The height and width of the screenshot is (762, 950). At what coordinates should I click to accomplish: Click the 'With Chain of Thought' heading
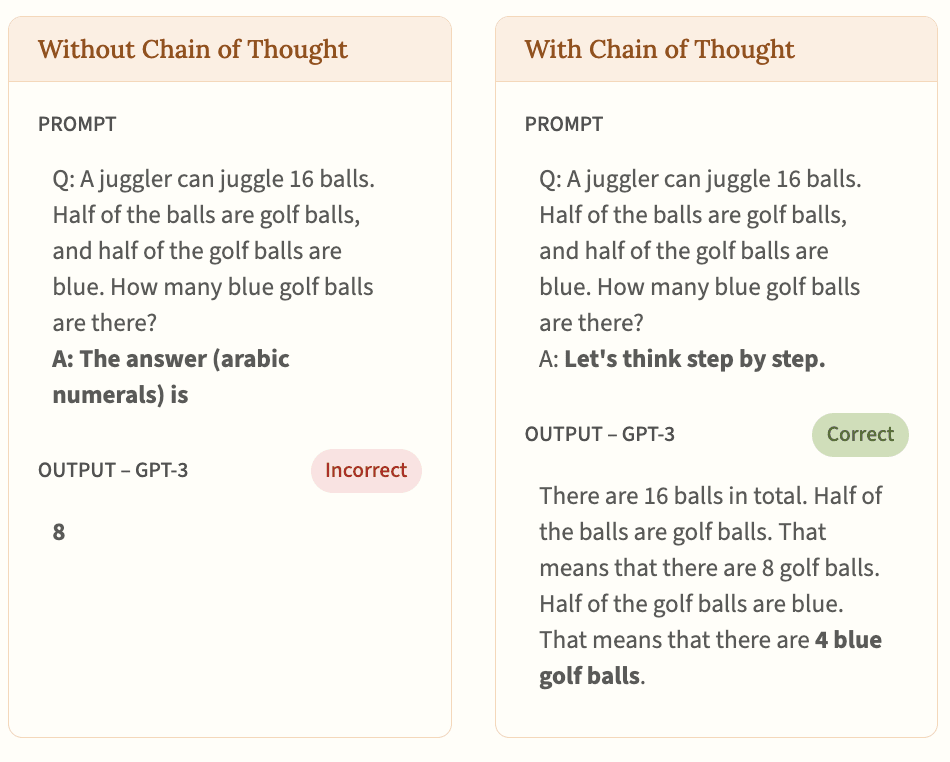click(659, 49)
